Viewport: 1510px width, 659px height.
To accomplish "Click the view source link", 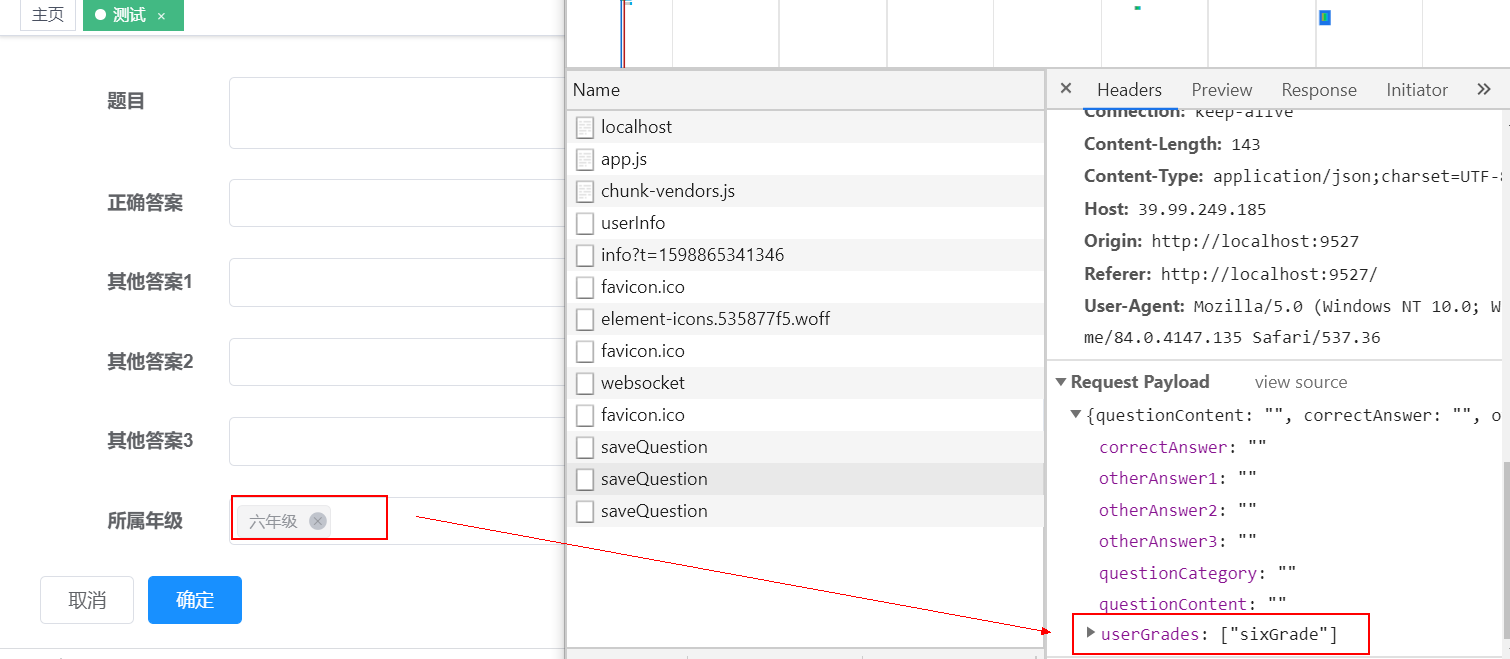I will 1301,382.
